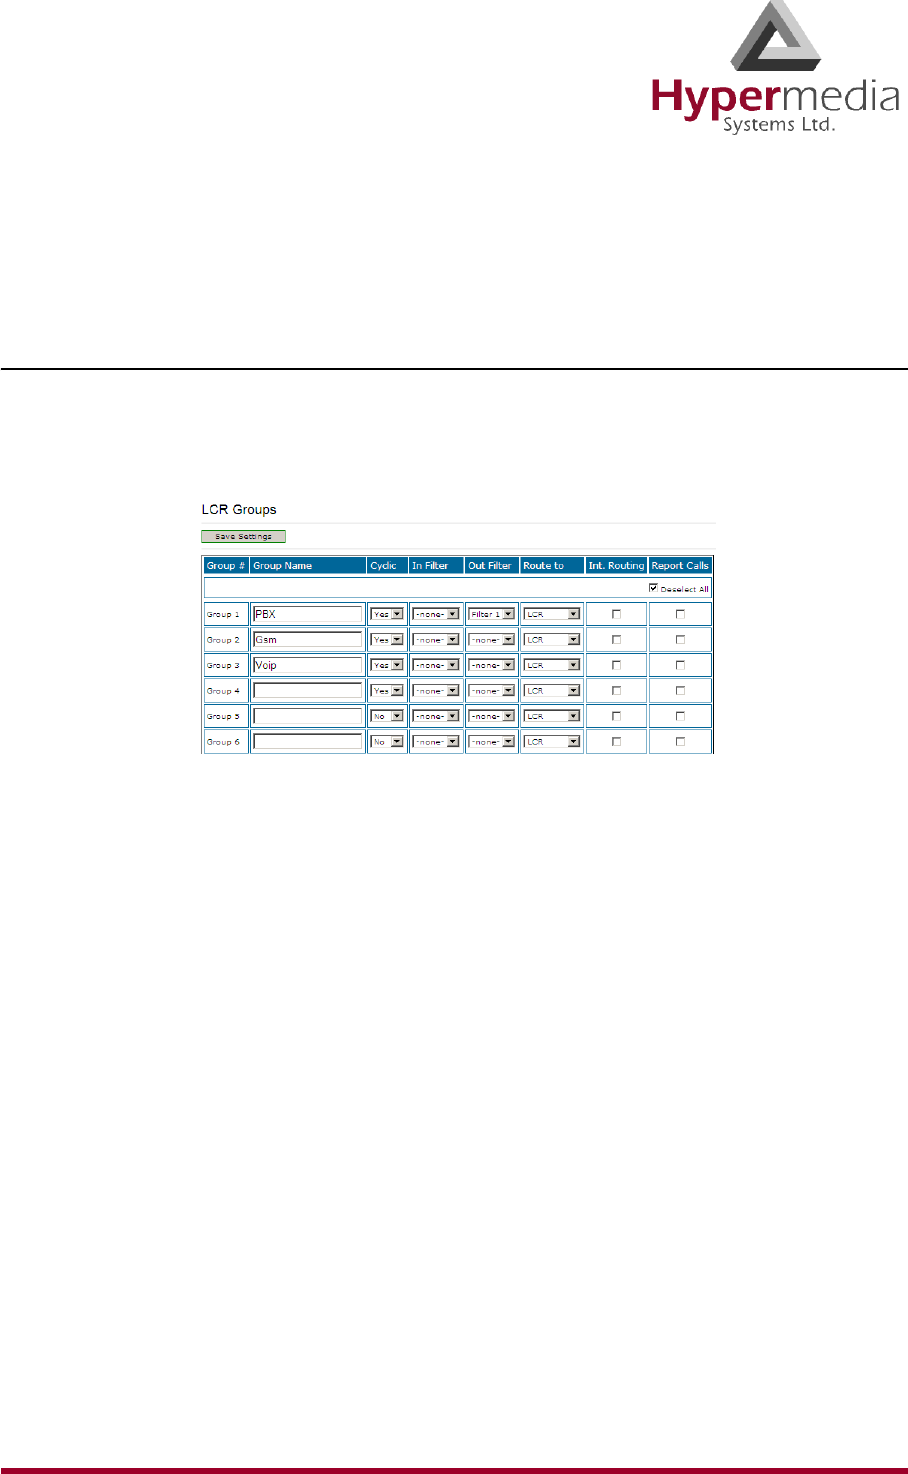Enable Int. Routing for Group 2
Image resolution: width=908 pixels, height=1474 pixels.
616,639
